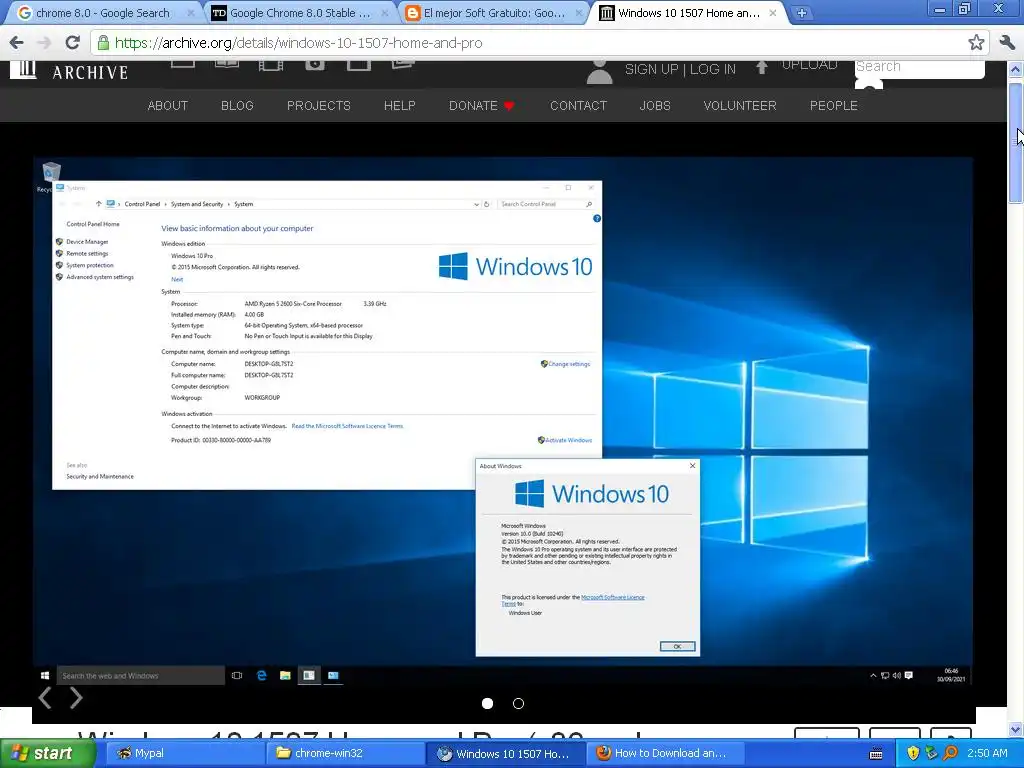Close the 'El mejor Soft Gratuito' tab
This screenshot has width=1024, height=768.
(x=579, y=13)
